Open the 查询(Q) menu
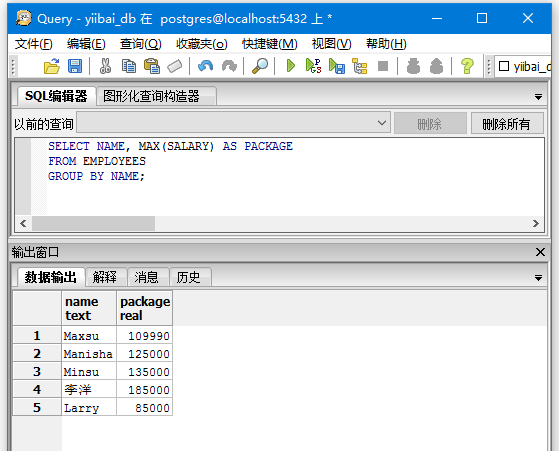Screen dimensions: 559x451 pyautogui.click(x=140, y=44)
